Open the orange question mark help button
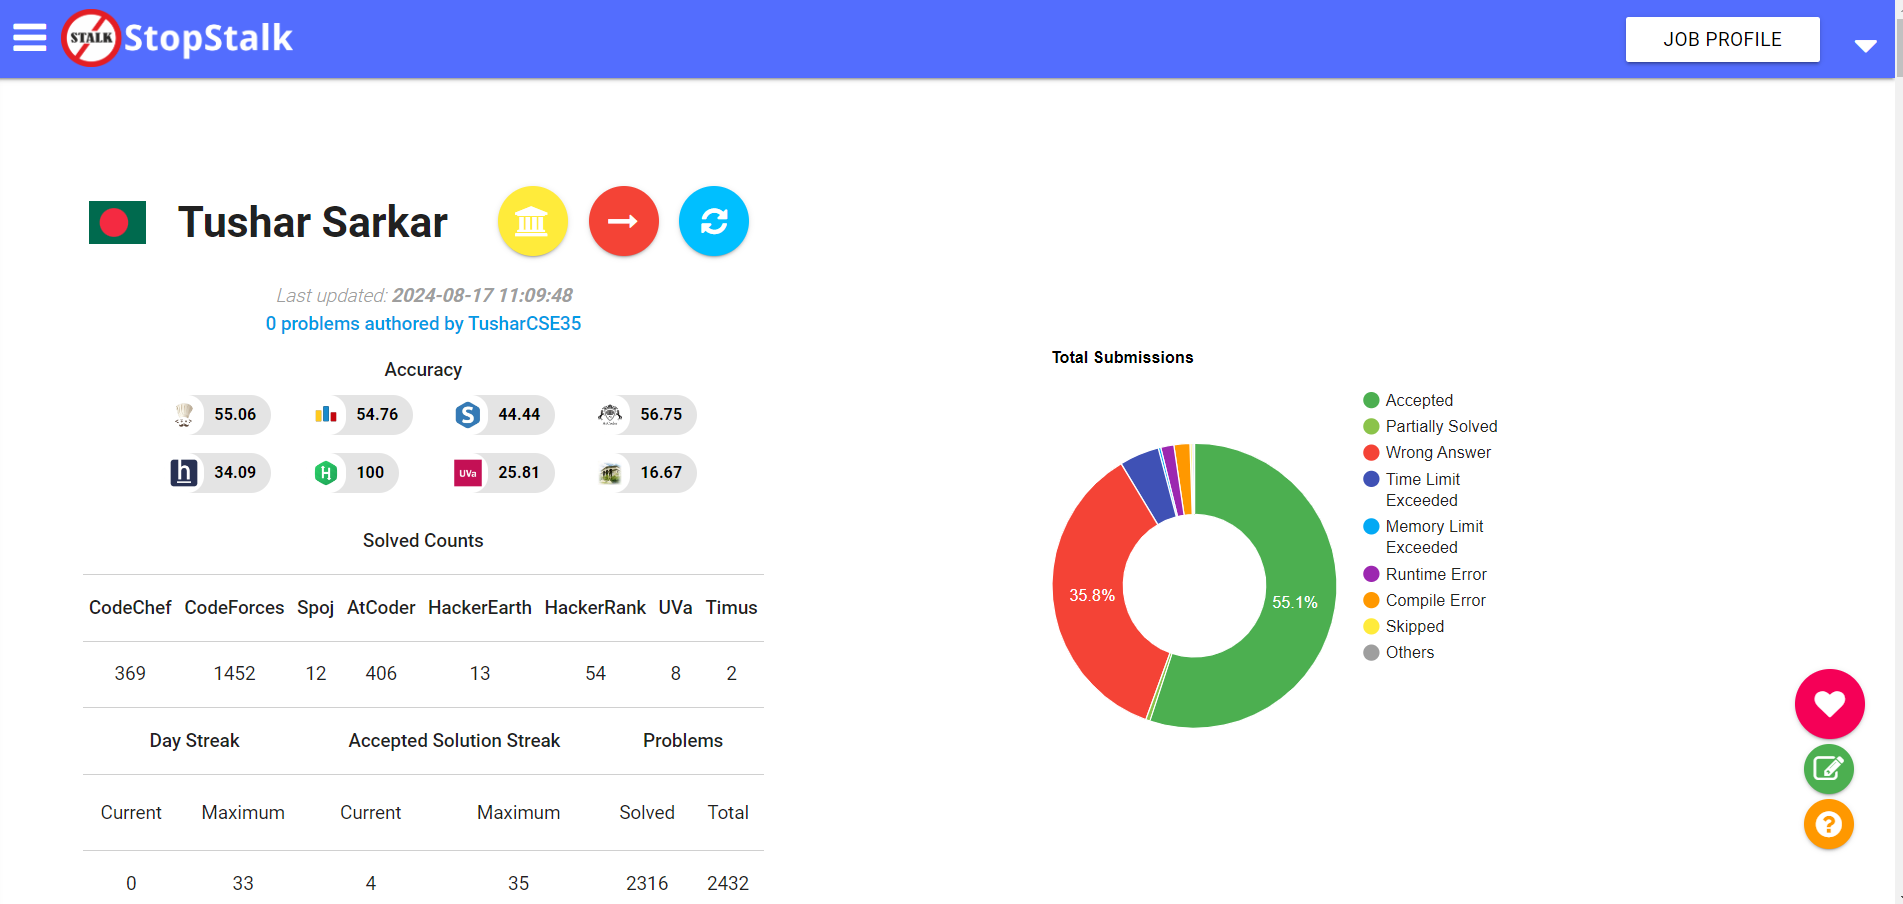Image resolution: width=1903 pixels, height=904 pixels. 1829,824
